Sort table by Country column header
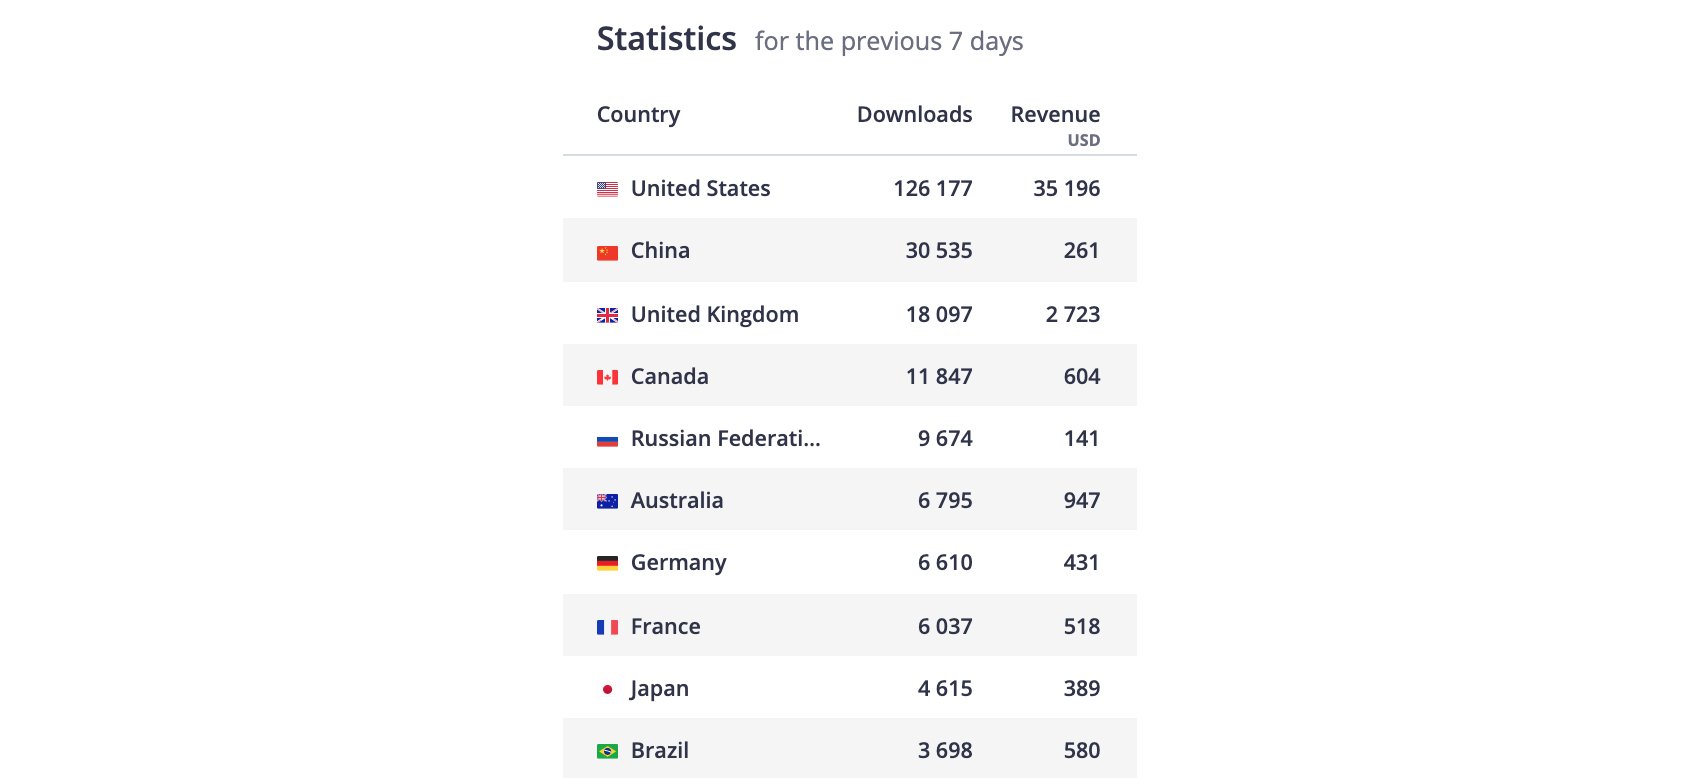1701x778 pixels. coord(638,114)
